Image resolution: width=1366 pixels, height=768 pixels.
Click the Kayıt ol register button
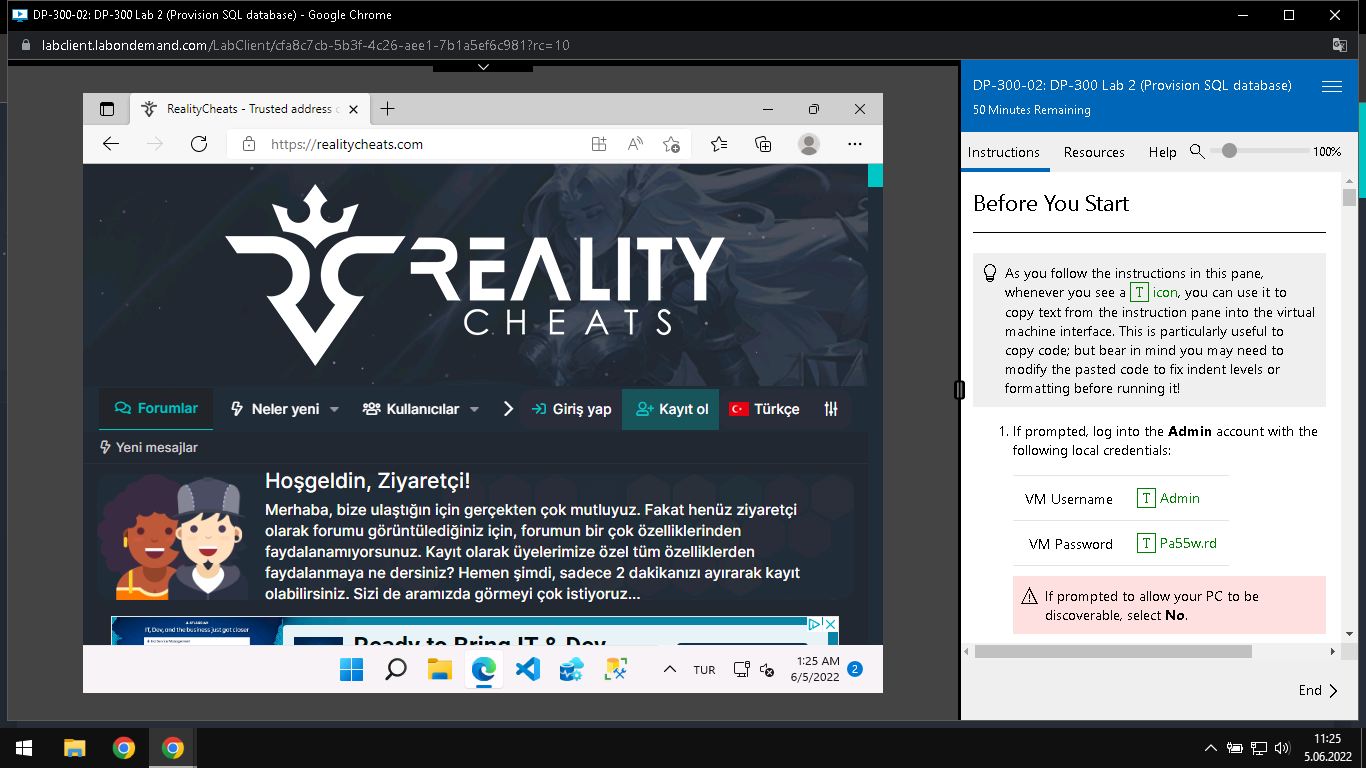coord(671,409)
